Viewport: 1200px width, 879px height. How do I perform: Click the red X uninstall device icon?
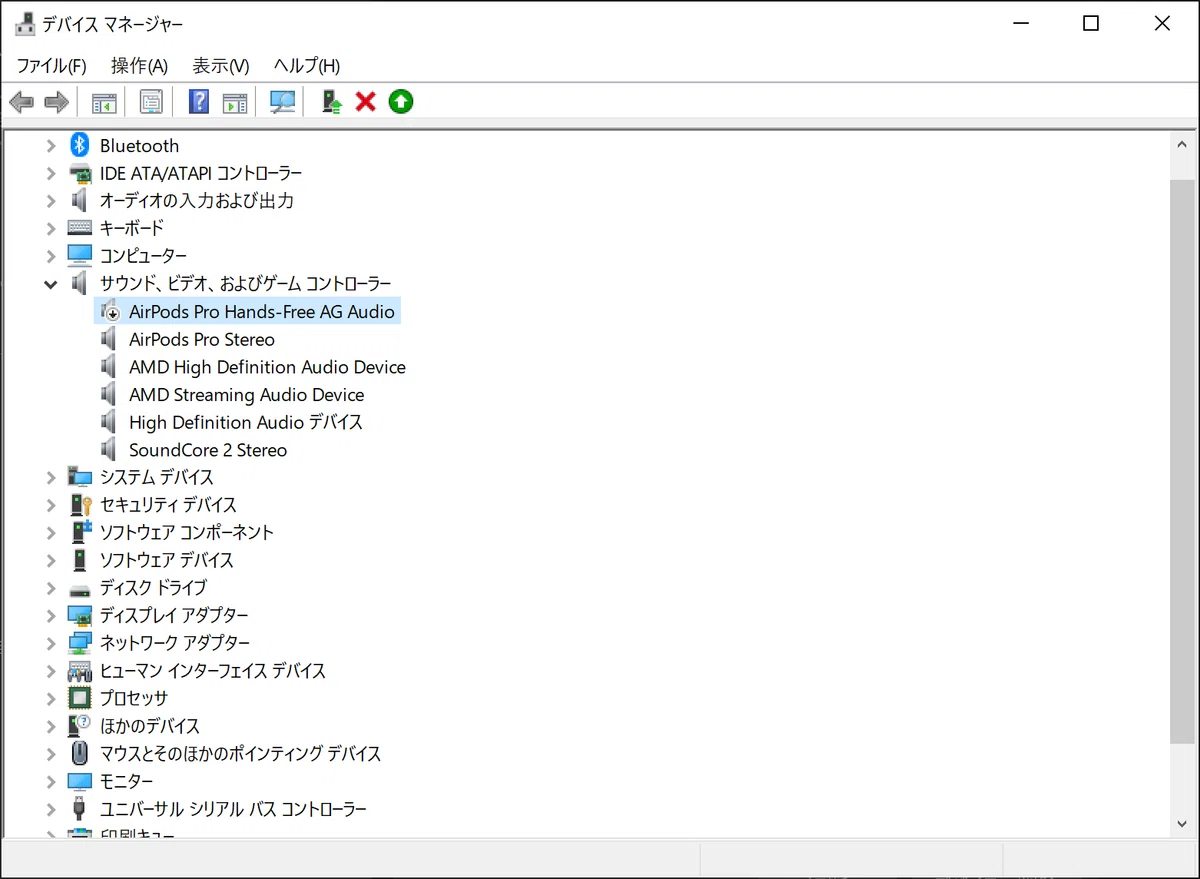(366, 102)
